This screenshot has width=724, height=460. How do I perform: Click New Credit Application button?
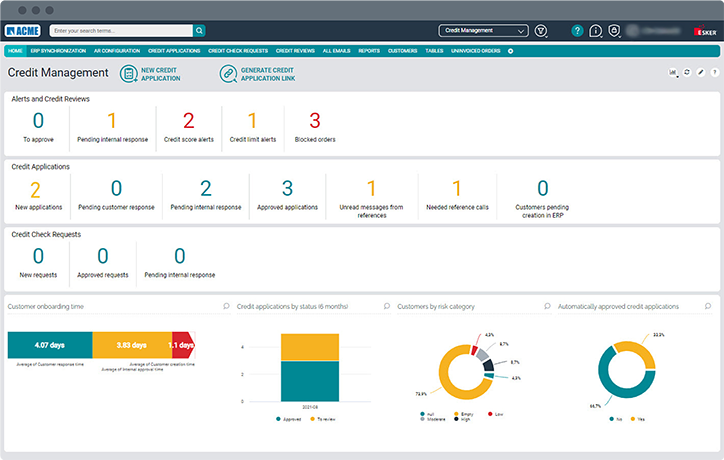[150, 73]
